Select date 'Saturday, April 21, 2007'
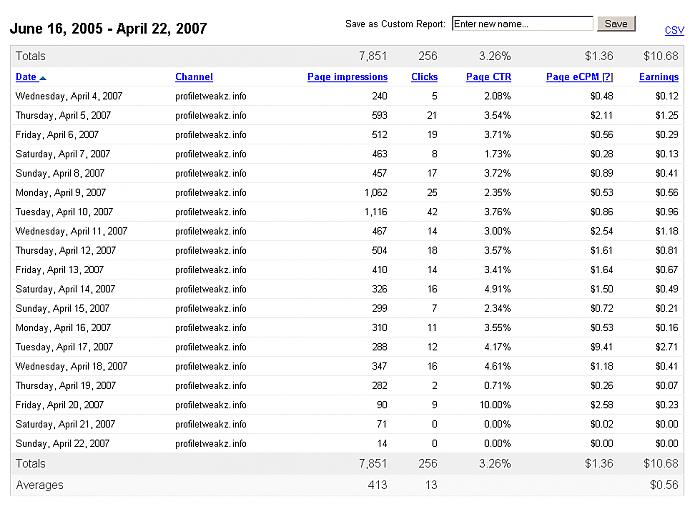Image resolution: width=700 pixels, height=509 pixels. coord(65,424)
